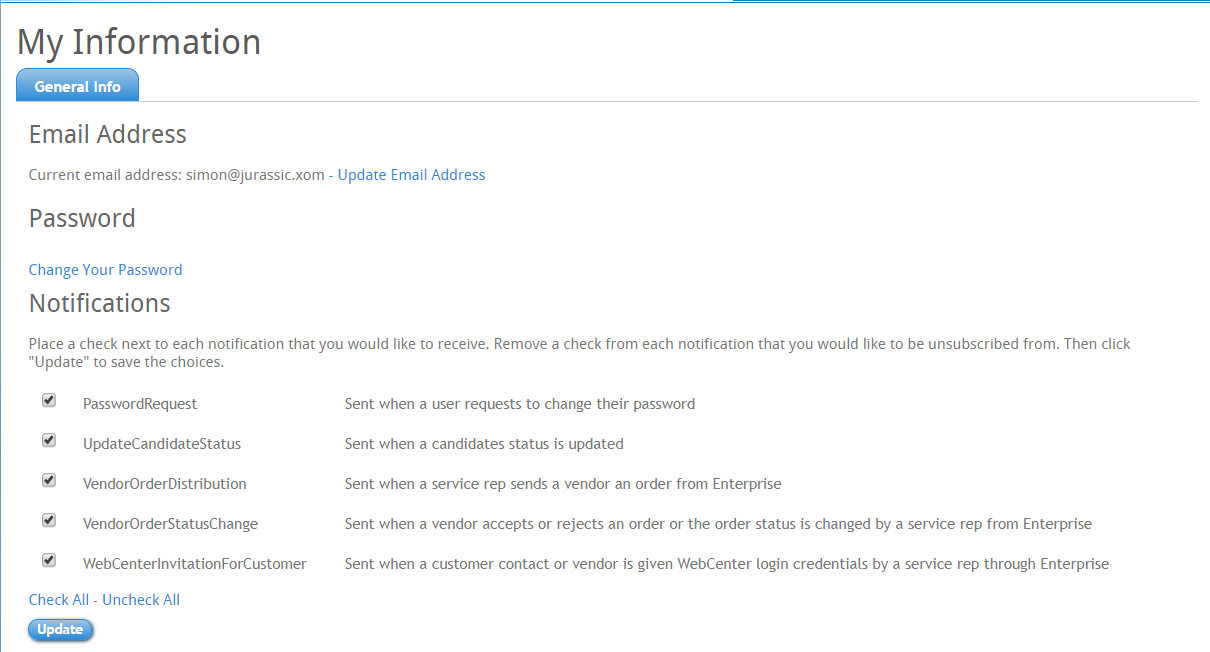Click the WebCenterInvitationForCustomer label text
Image resolution: width=1210 pixels, height=652 pixels.
pos(194,564)
